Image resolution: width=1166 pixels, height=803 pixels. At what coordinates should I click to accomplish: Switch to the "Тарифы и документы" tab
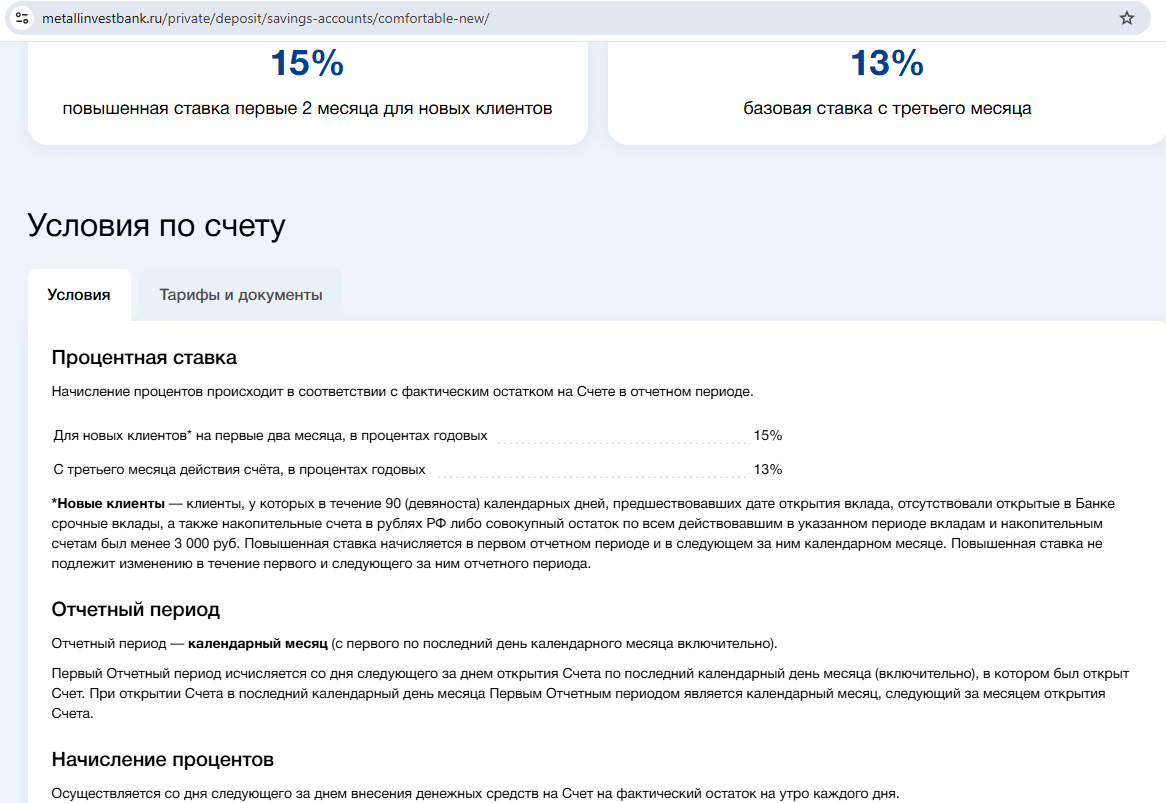point(241,295)
